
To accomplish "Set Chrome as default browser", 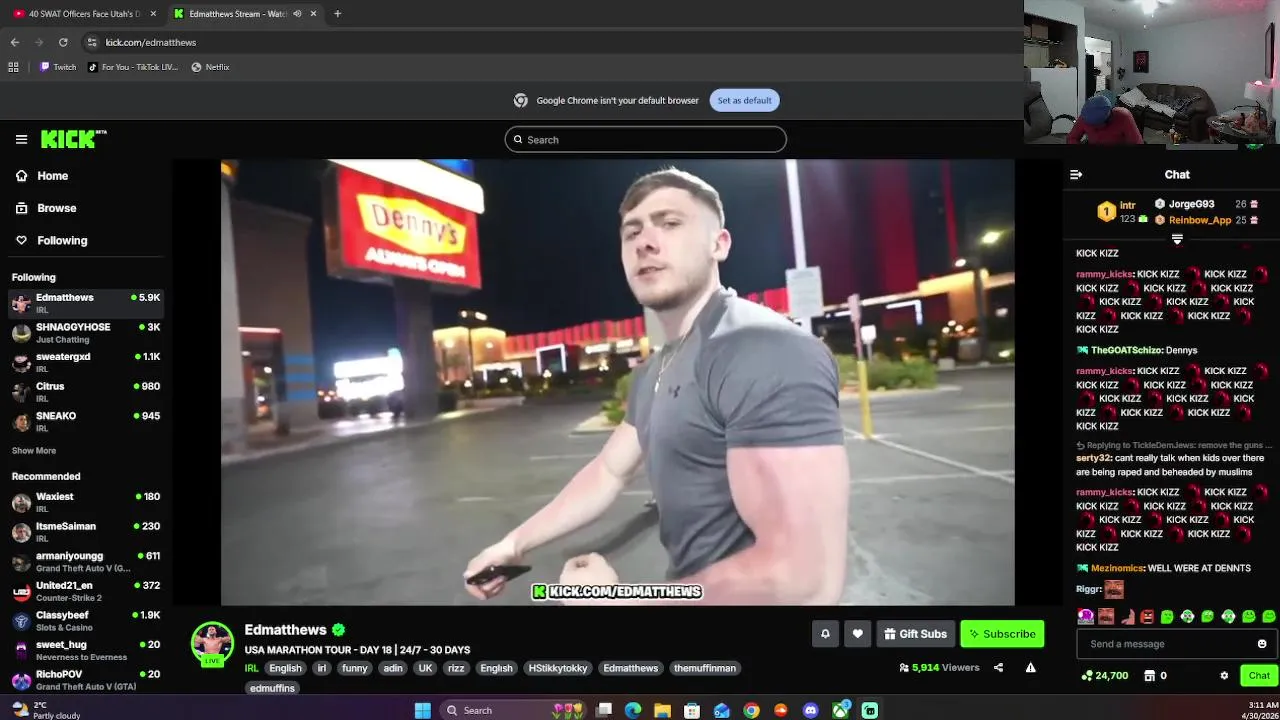I will coord(744,100).
